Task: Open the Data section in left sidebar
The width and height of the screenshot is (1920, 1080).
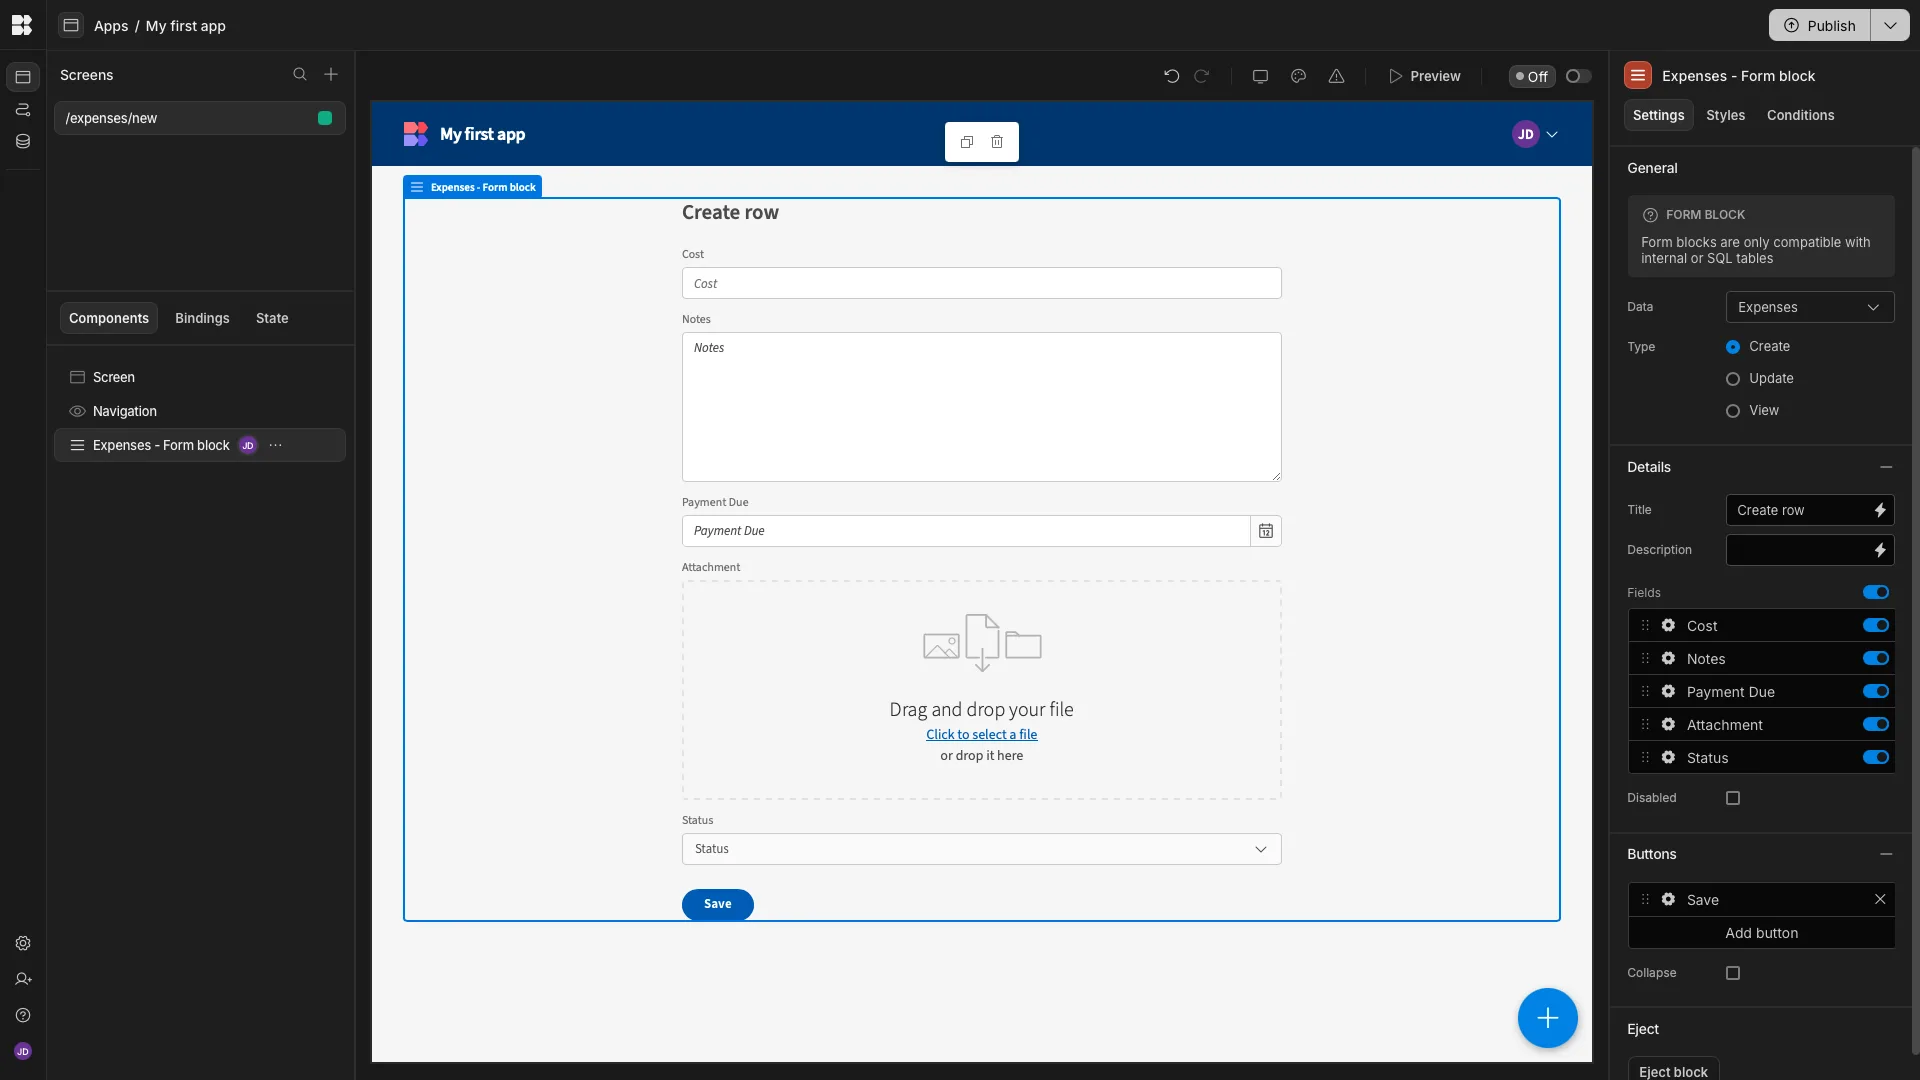Action: coord(23,142)
